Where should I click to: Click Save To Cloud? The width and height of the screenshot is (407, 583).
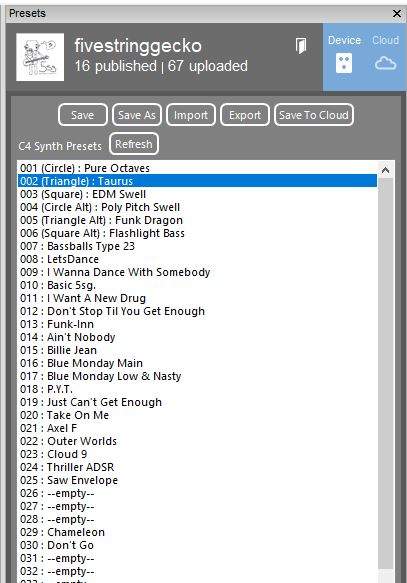[314, 115]
